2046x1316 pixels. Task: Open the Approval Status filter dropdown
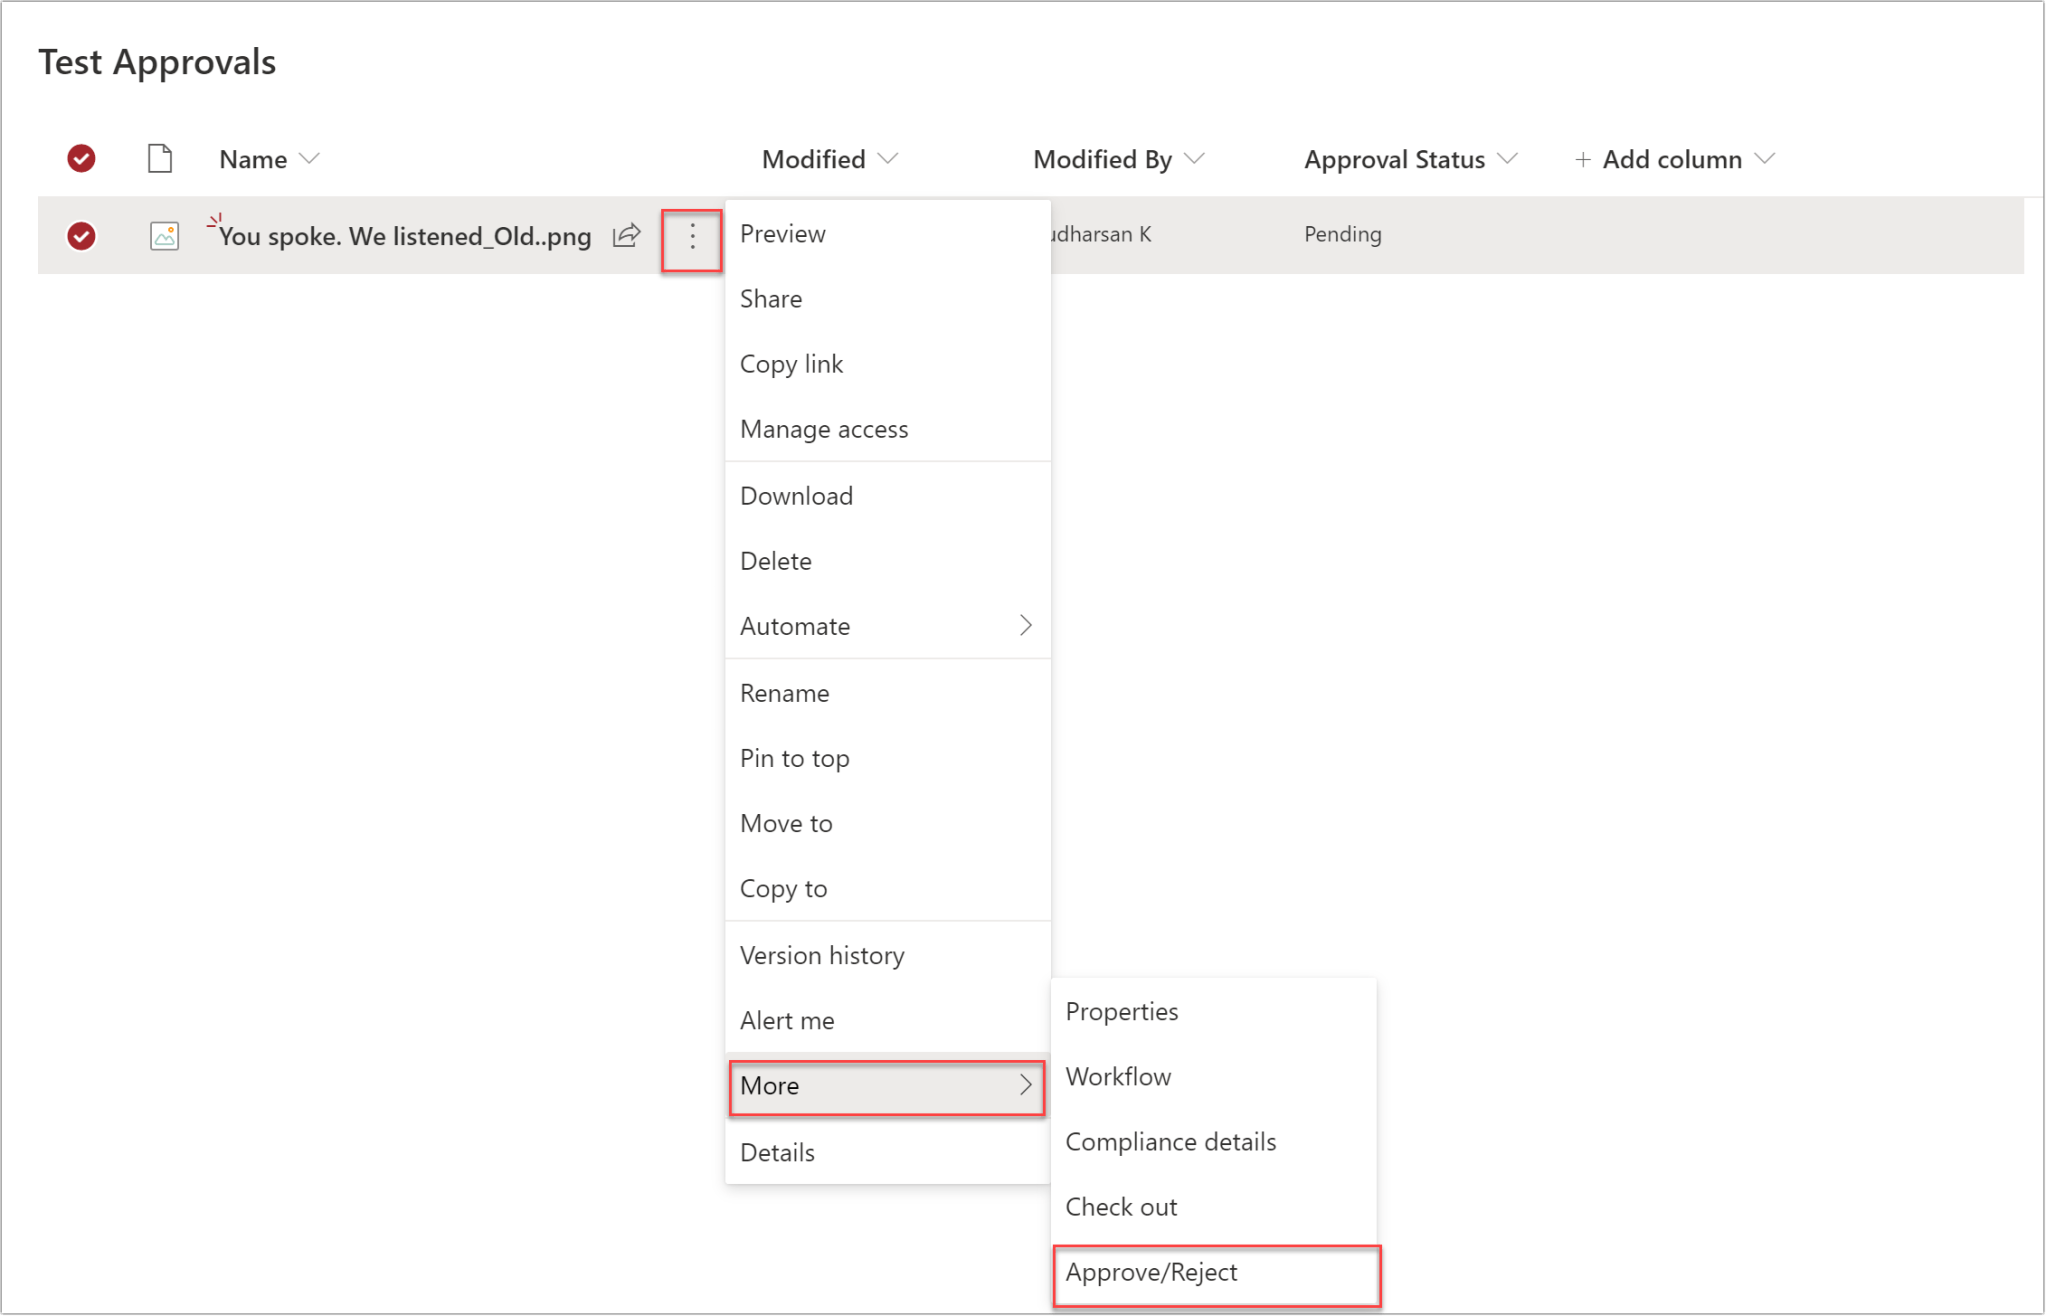click(1409, 158)
